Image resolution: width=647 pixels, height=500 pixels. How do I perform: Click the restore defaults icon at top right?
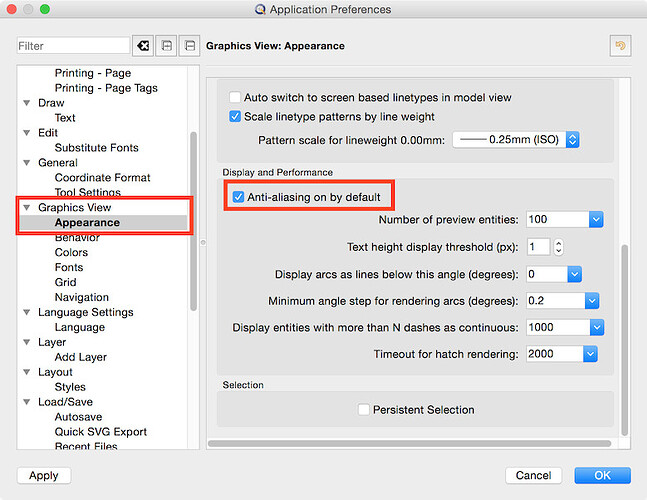(620, 46)
